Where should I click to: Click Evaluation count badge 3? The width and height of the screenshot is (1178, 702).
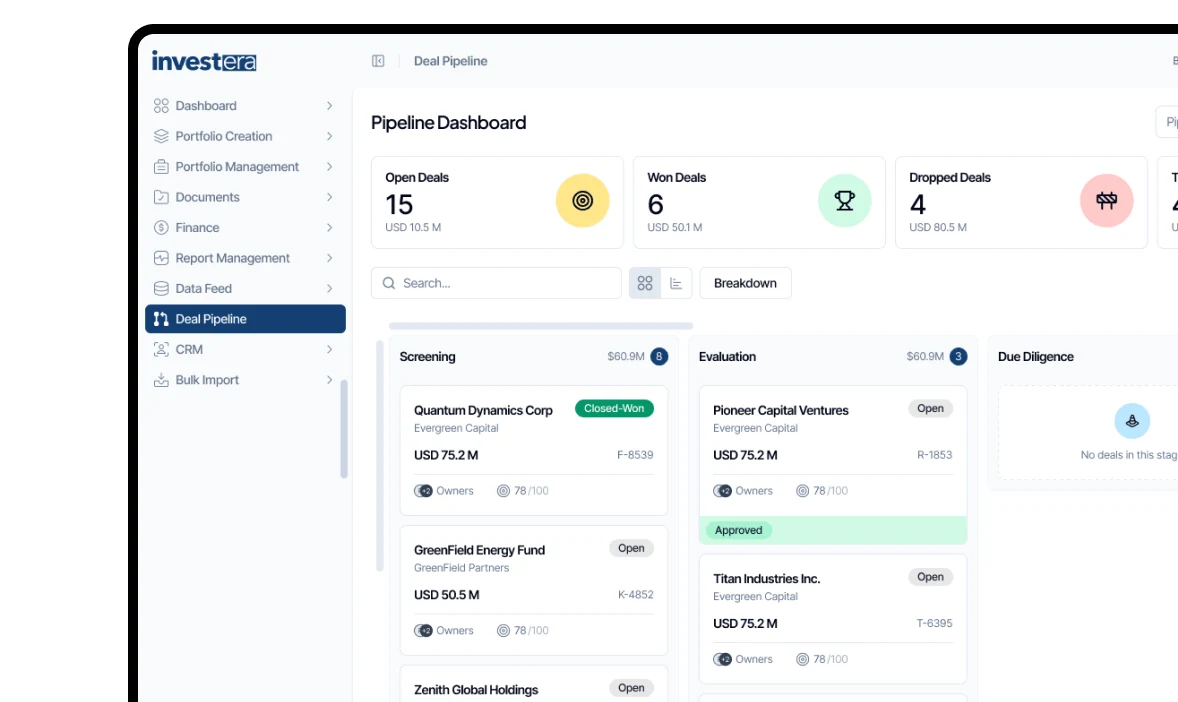click(958, 356)
